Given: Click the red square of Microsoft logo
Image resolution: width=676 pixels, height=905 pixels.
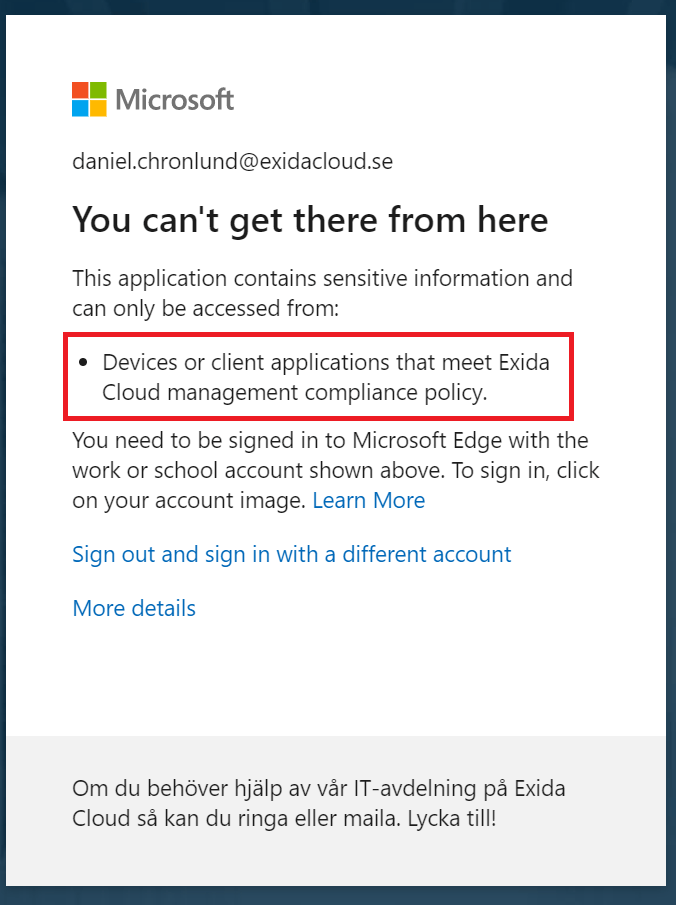Looking at the screenshot, I should (80, 89).
